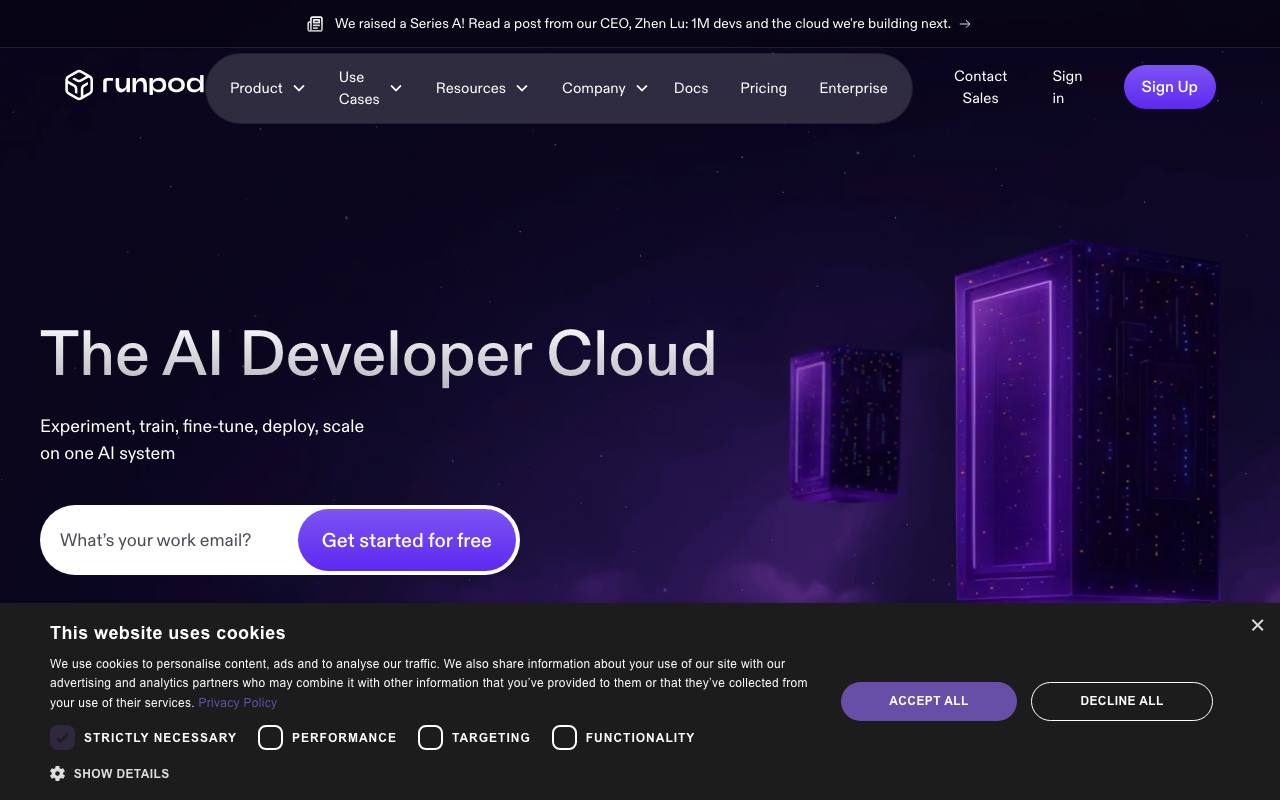Click the newspaper icon in announcement banner
Screen dimensions: 1280x800
pos(315,24)
